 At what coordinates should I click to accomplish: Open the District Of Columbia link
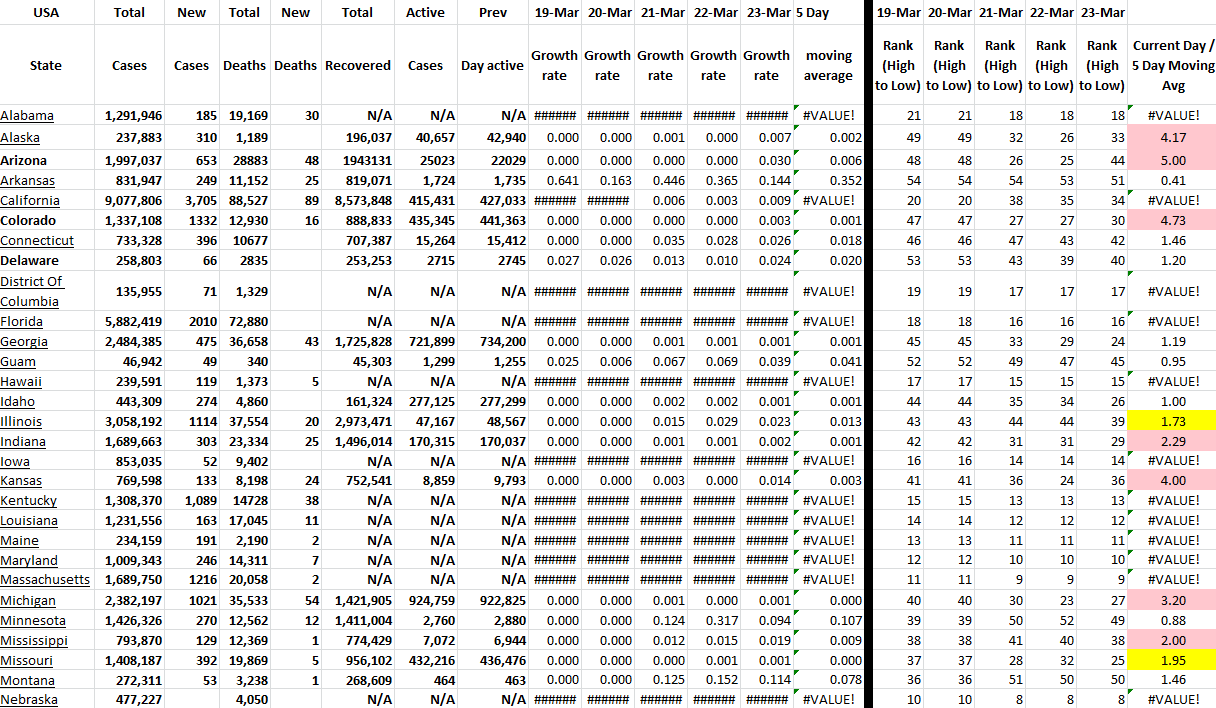pos(30,291)
